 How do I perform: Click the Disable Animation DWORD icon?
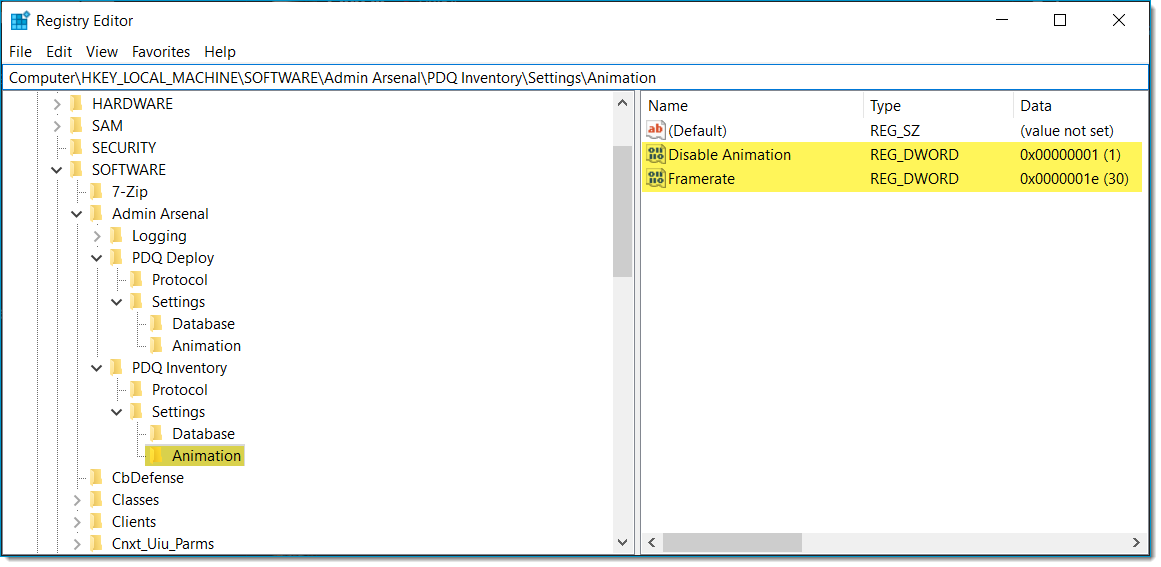tap(656, 155)
